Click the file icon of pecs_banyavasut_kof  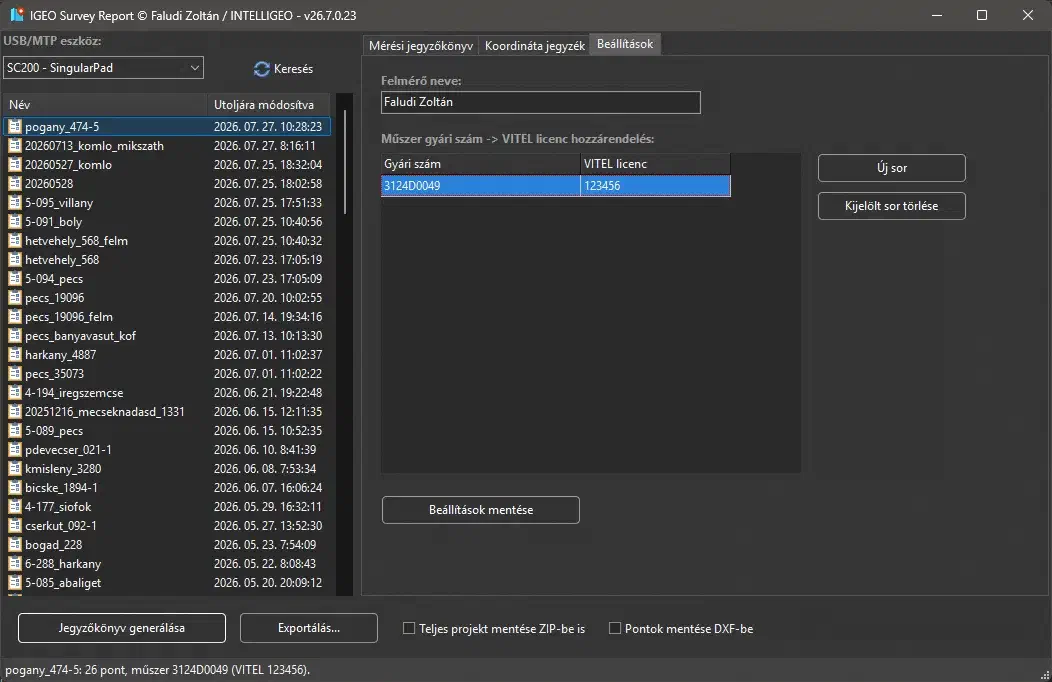(15, 335)
